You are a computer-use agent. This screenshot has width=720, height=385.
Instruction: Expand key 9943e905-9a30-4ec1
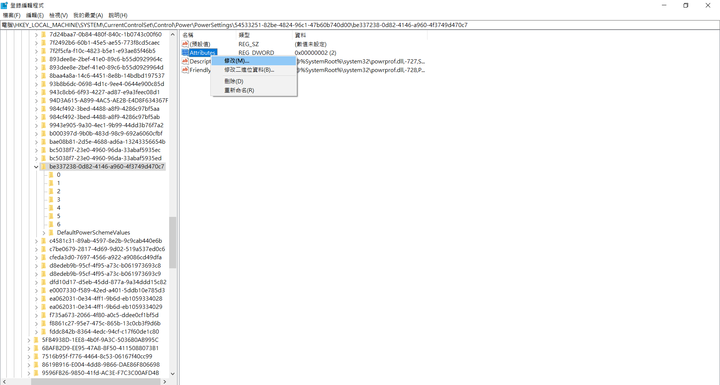click(x=36, y=125)
